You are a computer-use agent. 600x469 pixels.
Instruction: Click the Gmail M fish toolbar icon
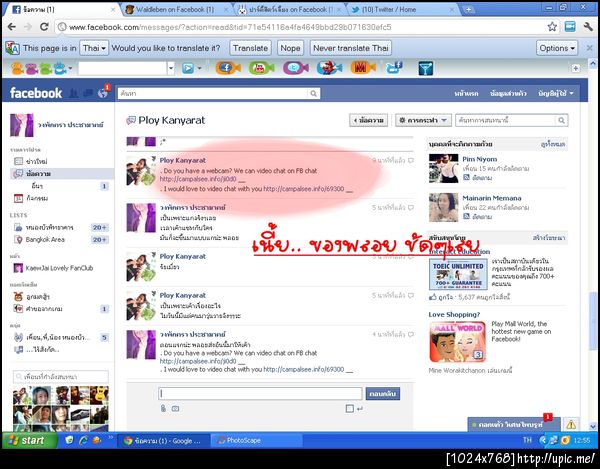point(363,68)
